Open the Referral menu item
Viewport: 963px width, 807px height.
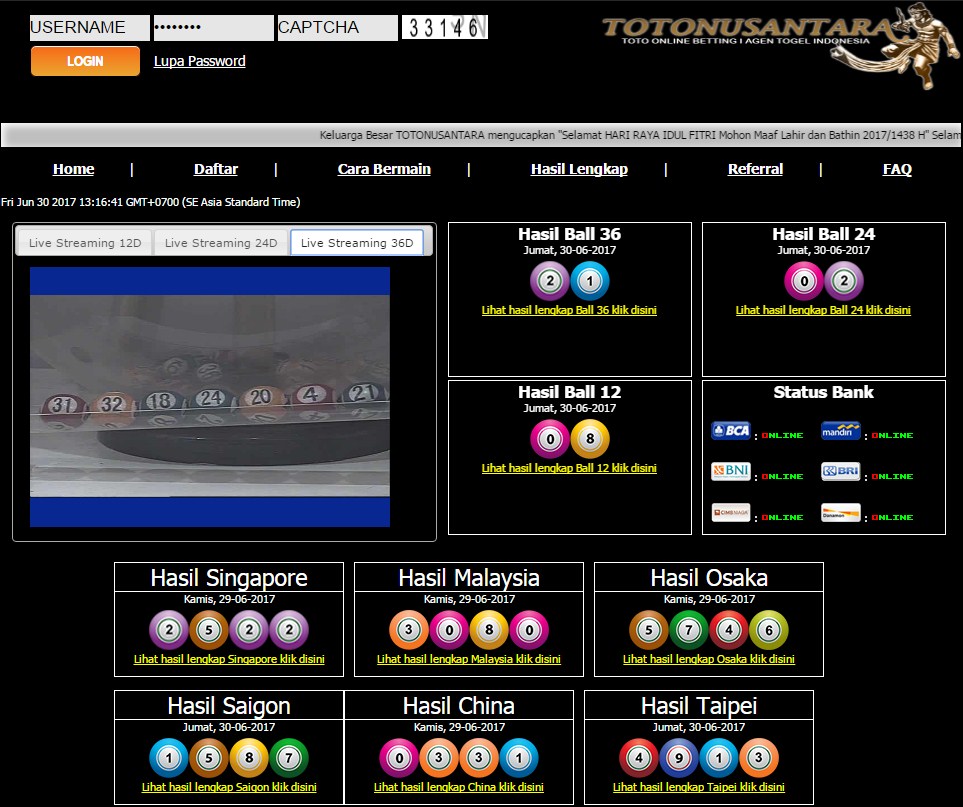click(755, 169)
